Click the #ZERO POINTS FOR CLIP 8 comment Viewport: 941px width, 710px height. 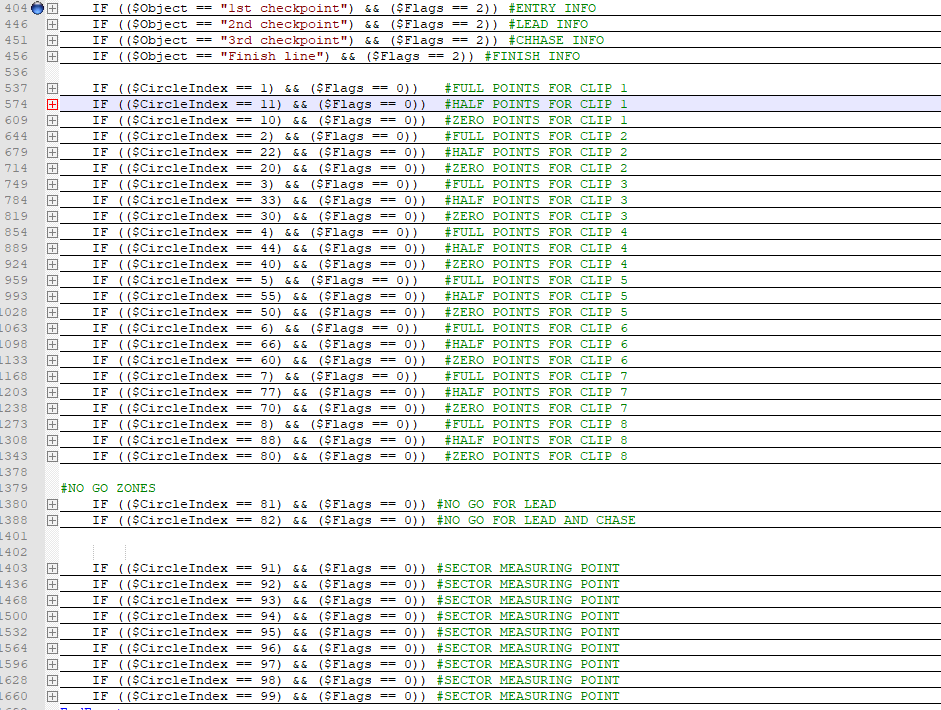tap(536, 457)
